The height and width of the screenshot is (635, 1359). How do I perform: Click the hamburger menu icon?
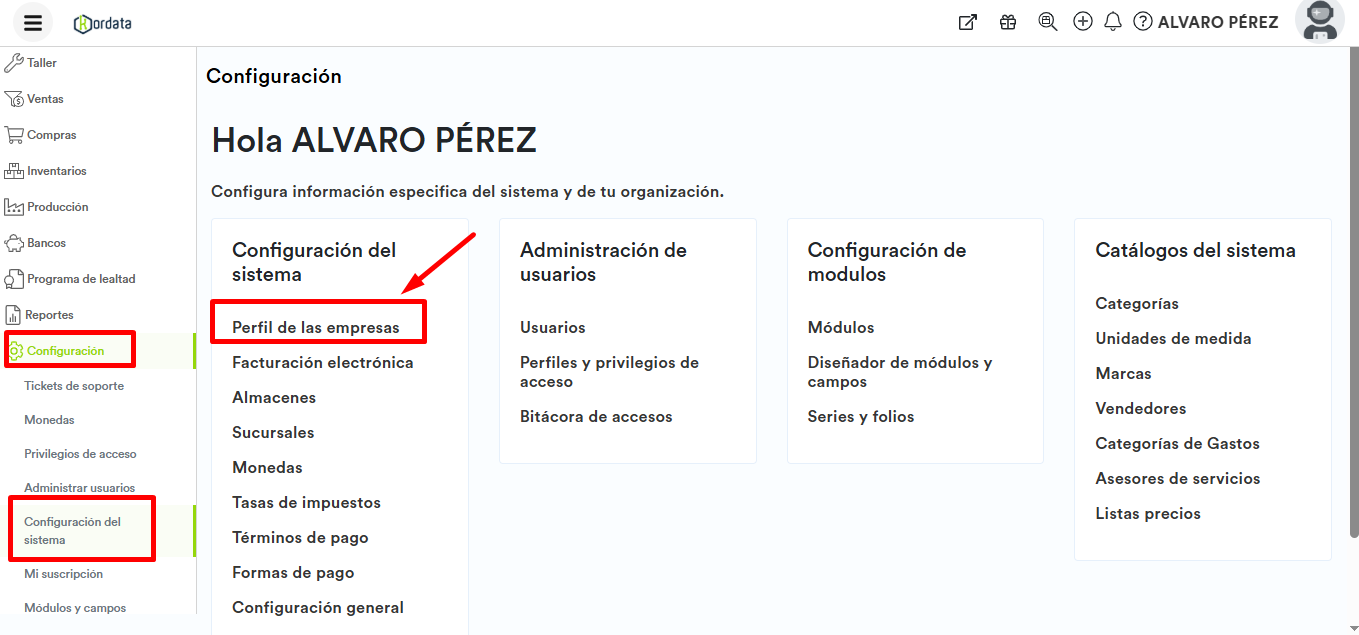[33, 23]
